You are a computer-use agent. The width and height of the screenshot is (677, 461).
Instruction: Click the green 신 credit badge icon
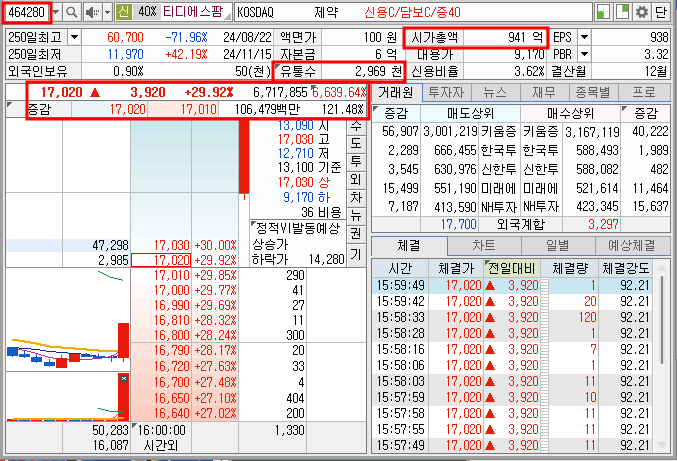pos(123,12)
